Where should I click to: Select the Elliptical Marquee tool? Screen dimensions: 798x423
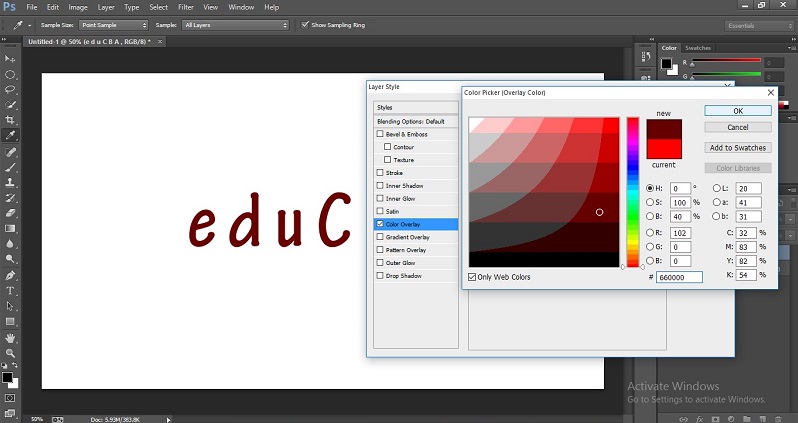pyautogui.click(x=10, y=75)
